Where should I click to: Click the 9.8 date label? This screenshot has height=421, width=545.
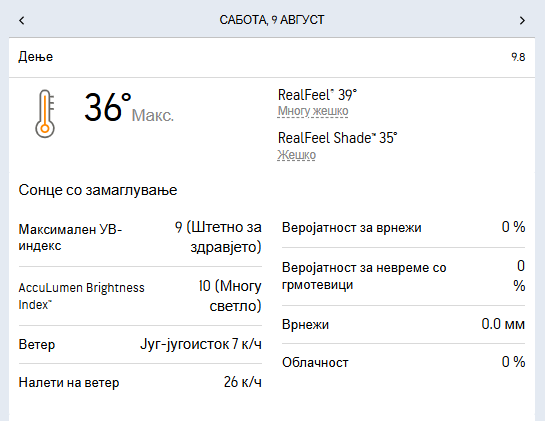(518, 57)
